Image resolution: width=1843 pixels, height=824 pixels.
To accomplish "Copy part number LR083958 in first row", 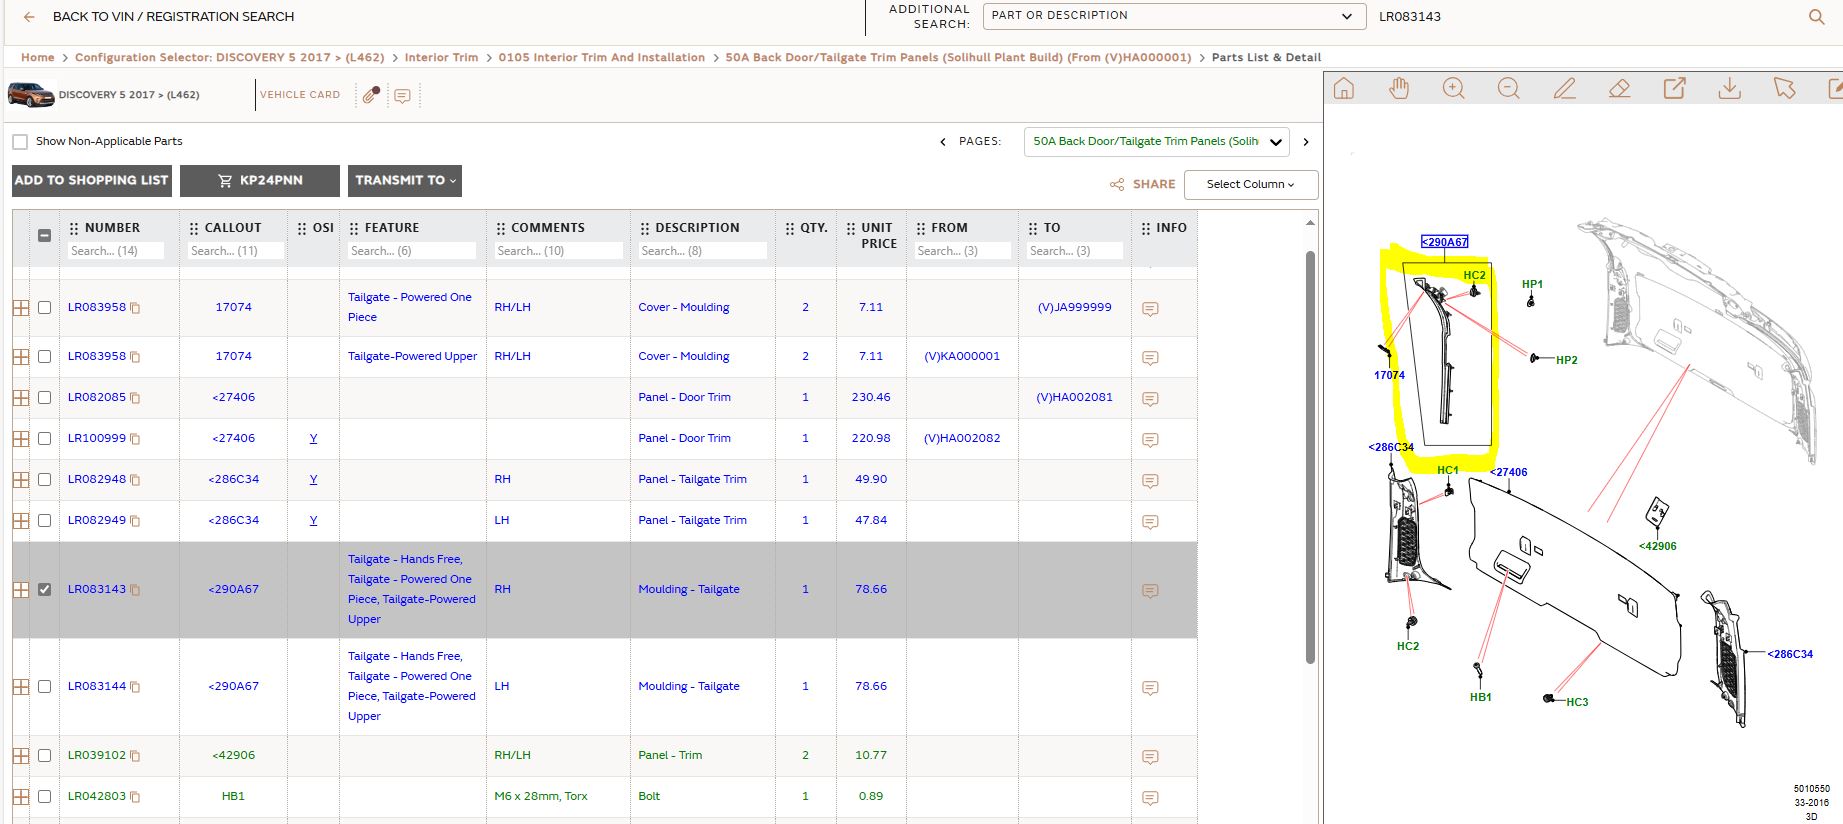I will pos(135,308).
